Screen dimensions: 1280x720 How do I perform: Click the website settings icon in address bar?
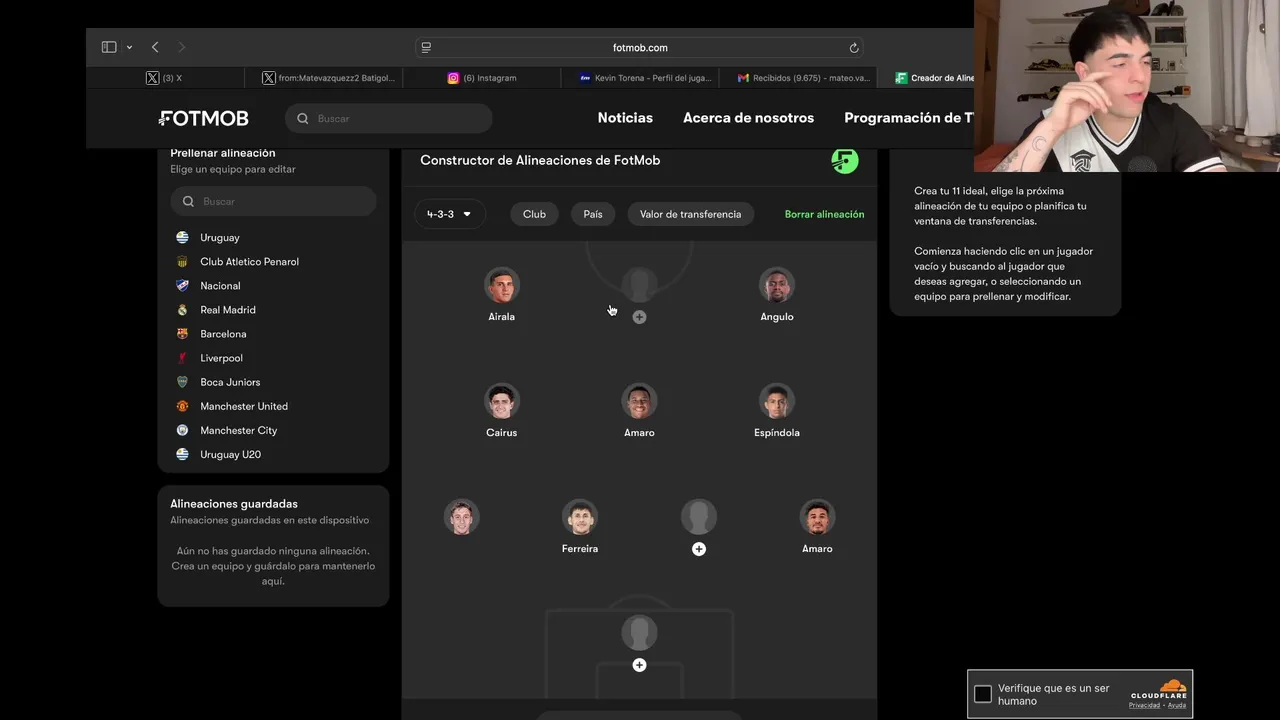coord(426,47)
